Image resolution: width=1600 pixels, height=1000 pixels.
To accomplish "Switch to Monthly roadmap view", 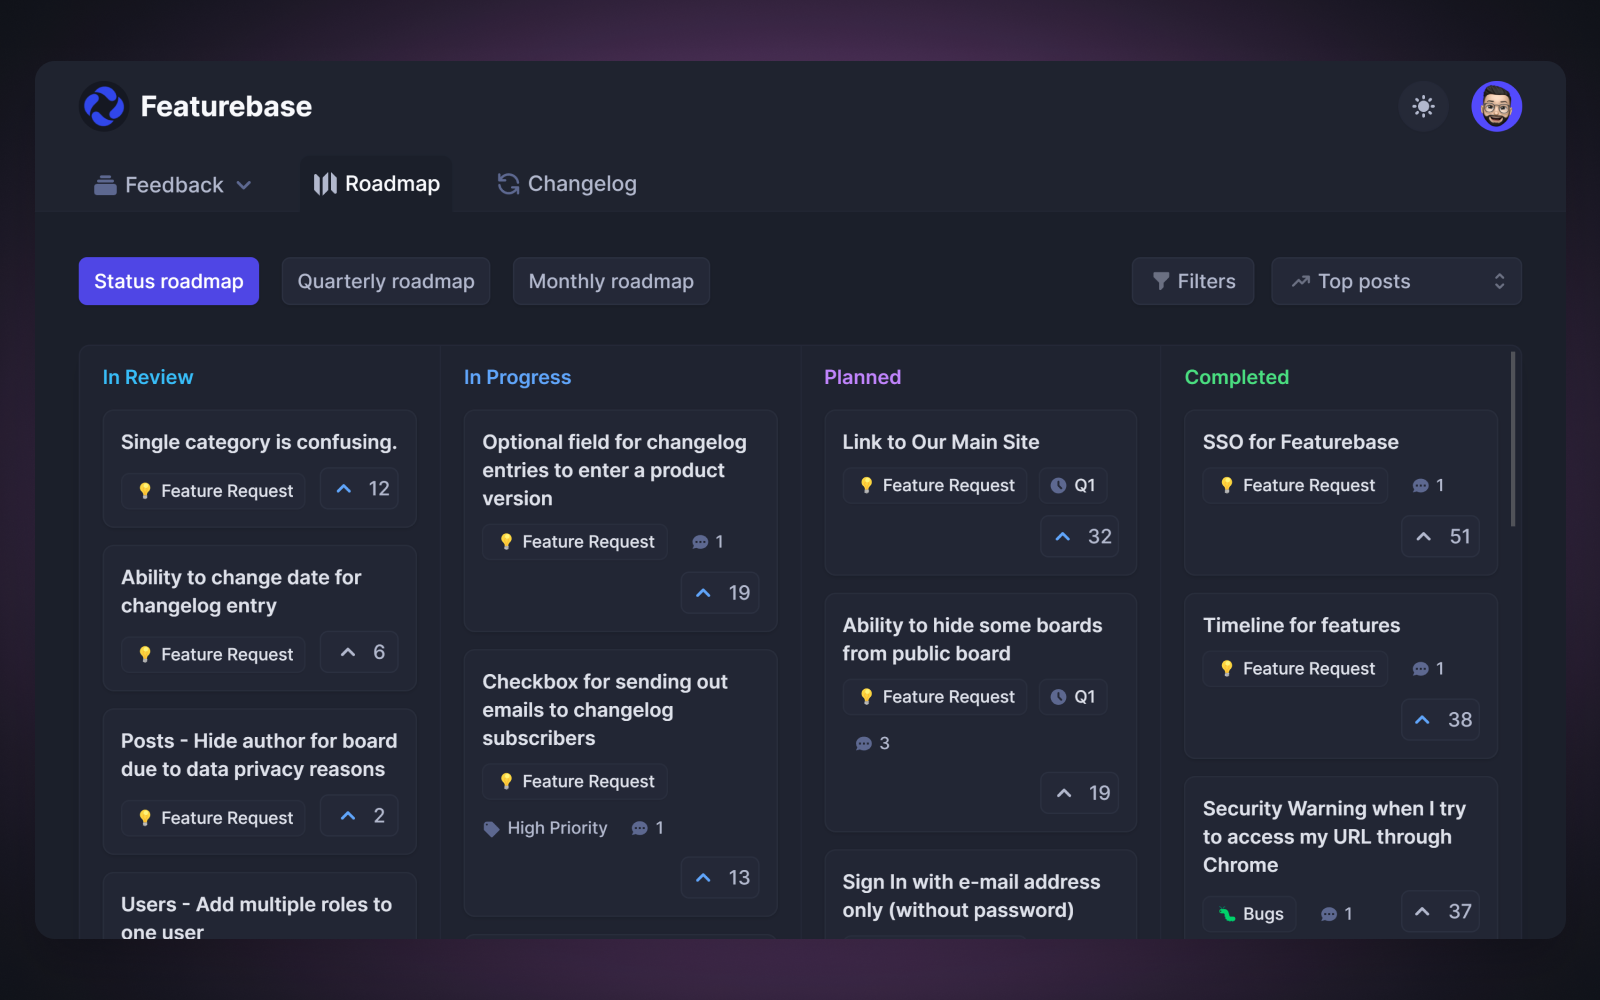I will pos(611,281).
